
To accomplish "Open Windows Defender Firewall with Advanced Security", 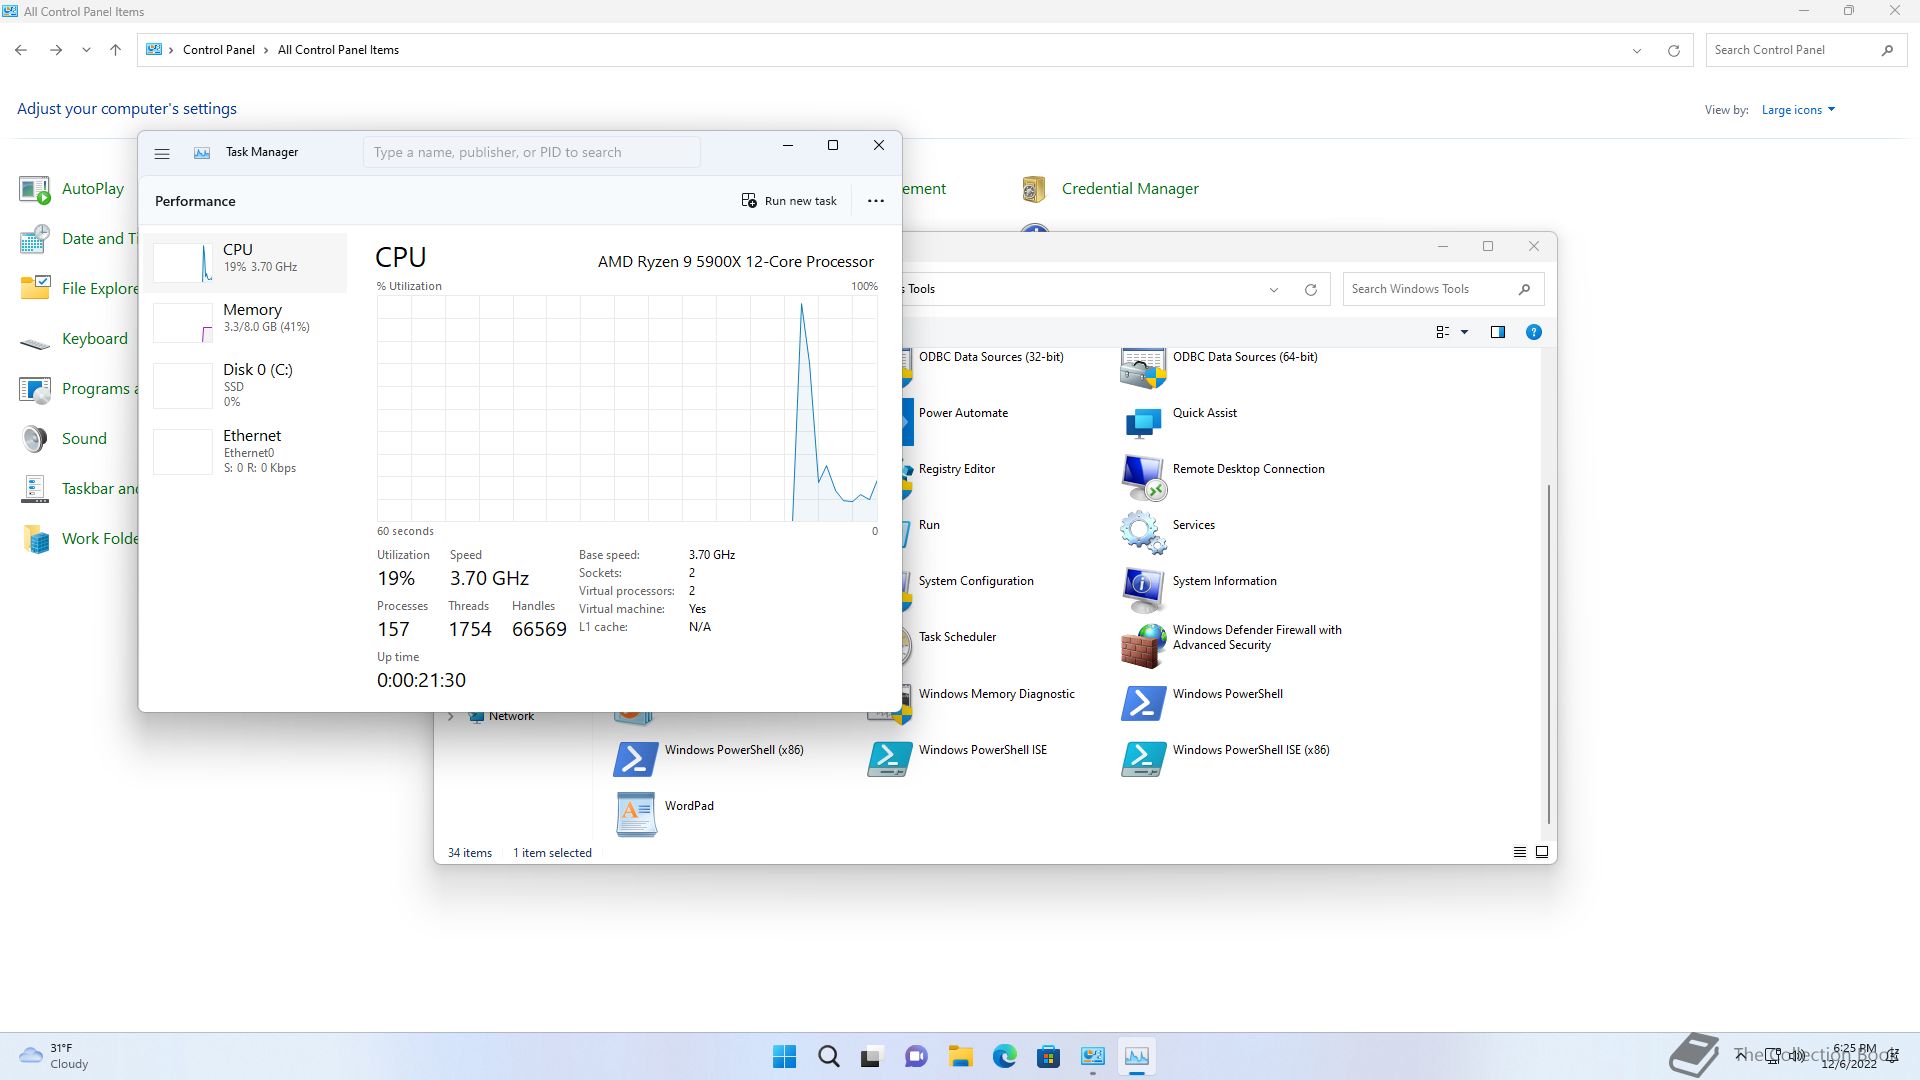I will [1232, 645].
